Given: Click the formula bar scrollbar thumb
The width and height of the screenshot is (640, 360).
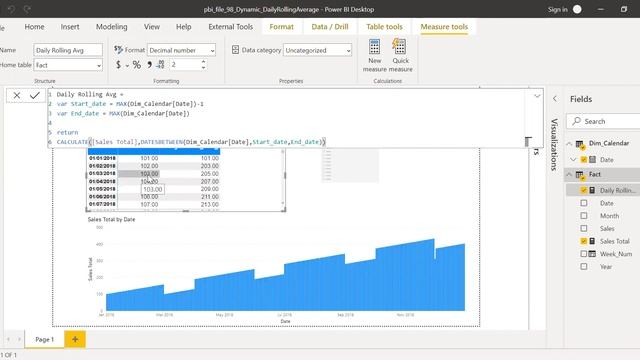Looking at the screenshot, I should 528,142.
